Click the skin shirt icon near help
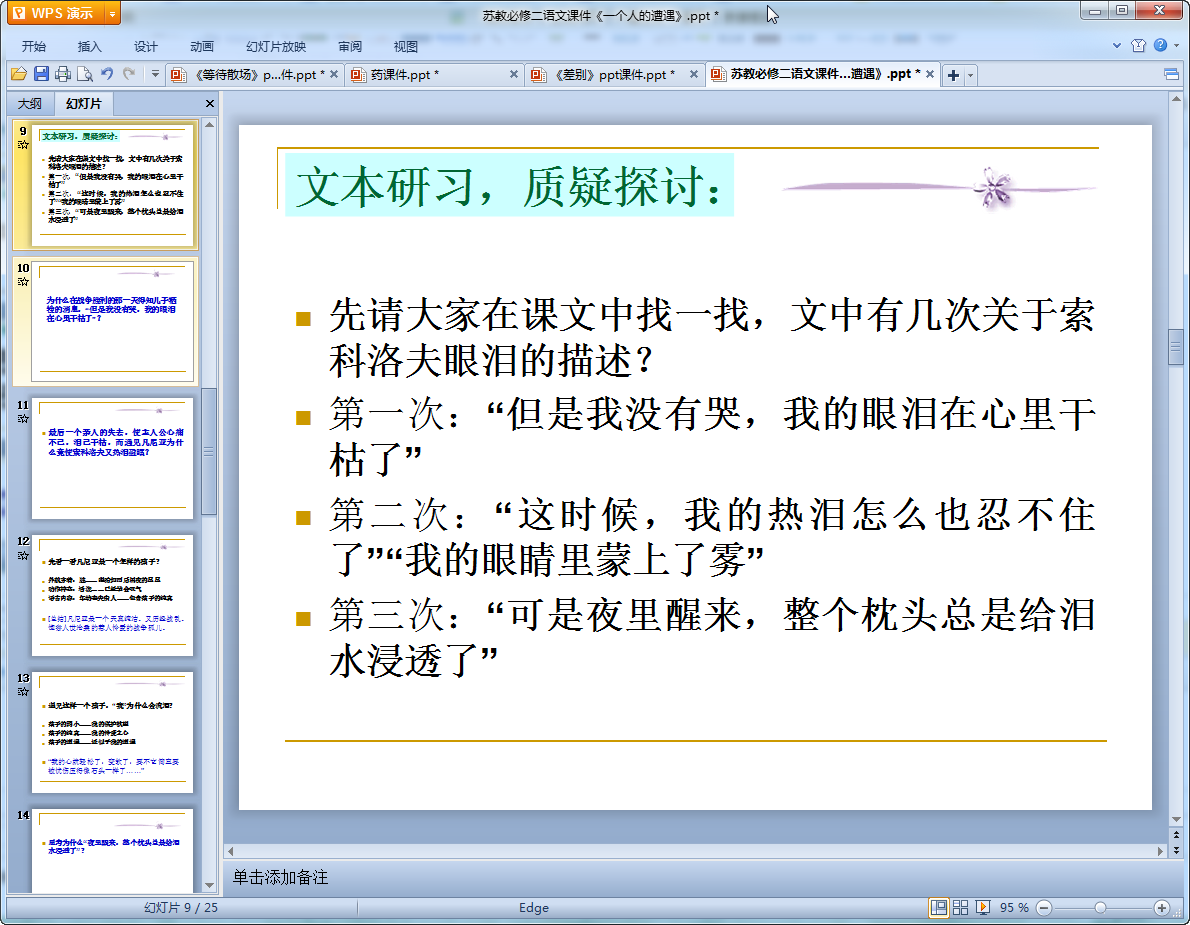Image resolution: width=1190 pixels, height=925 pixels. pyautogui.click(x=1138, y=46)
